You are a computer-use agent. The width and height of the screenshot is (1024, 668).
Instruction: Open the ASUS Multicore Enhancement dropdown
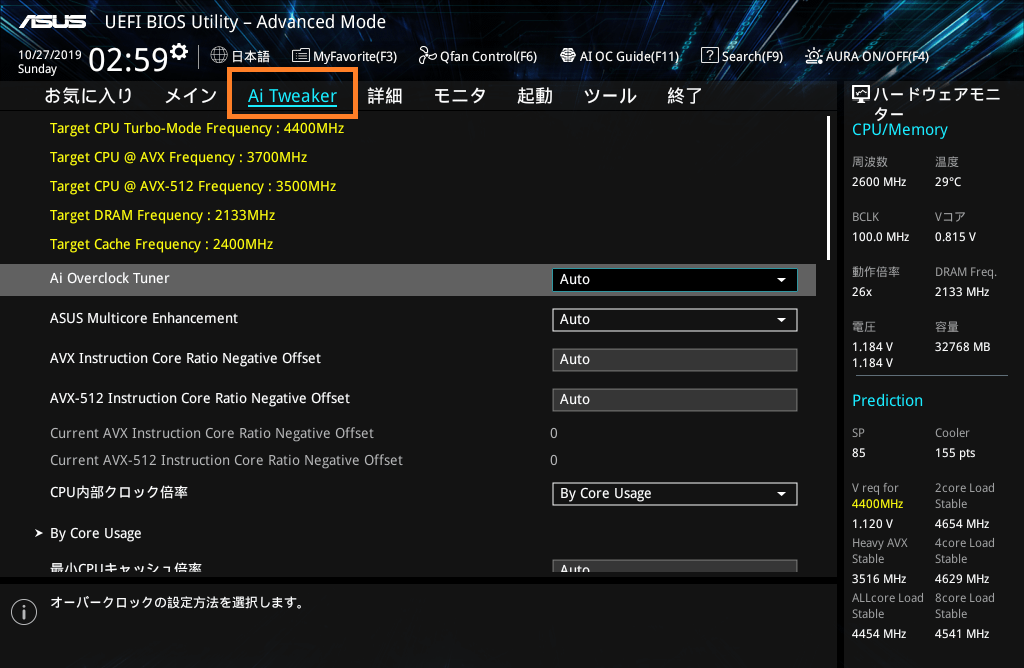[675, 320]
